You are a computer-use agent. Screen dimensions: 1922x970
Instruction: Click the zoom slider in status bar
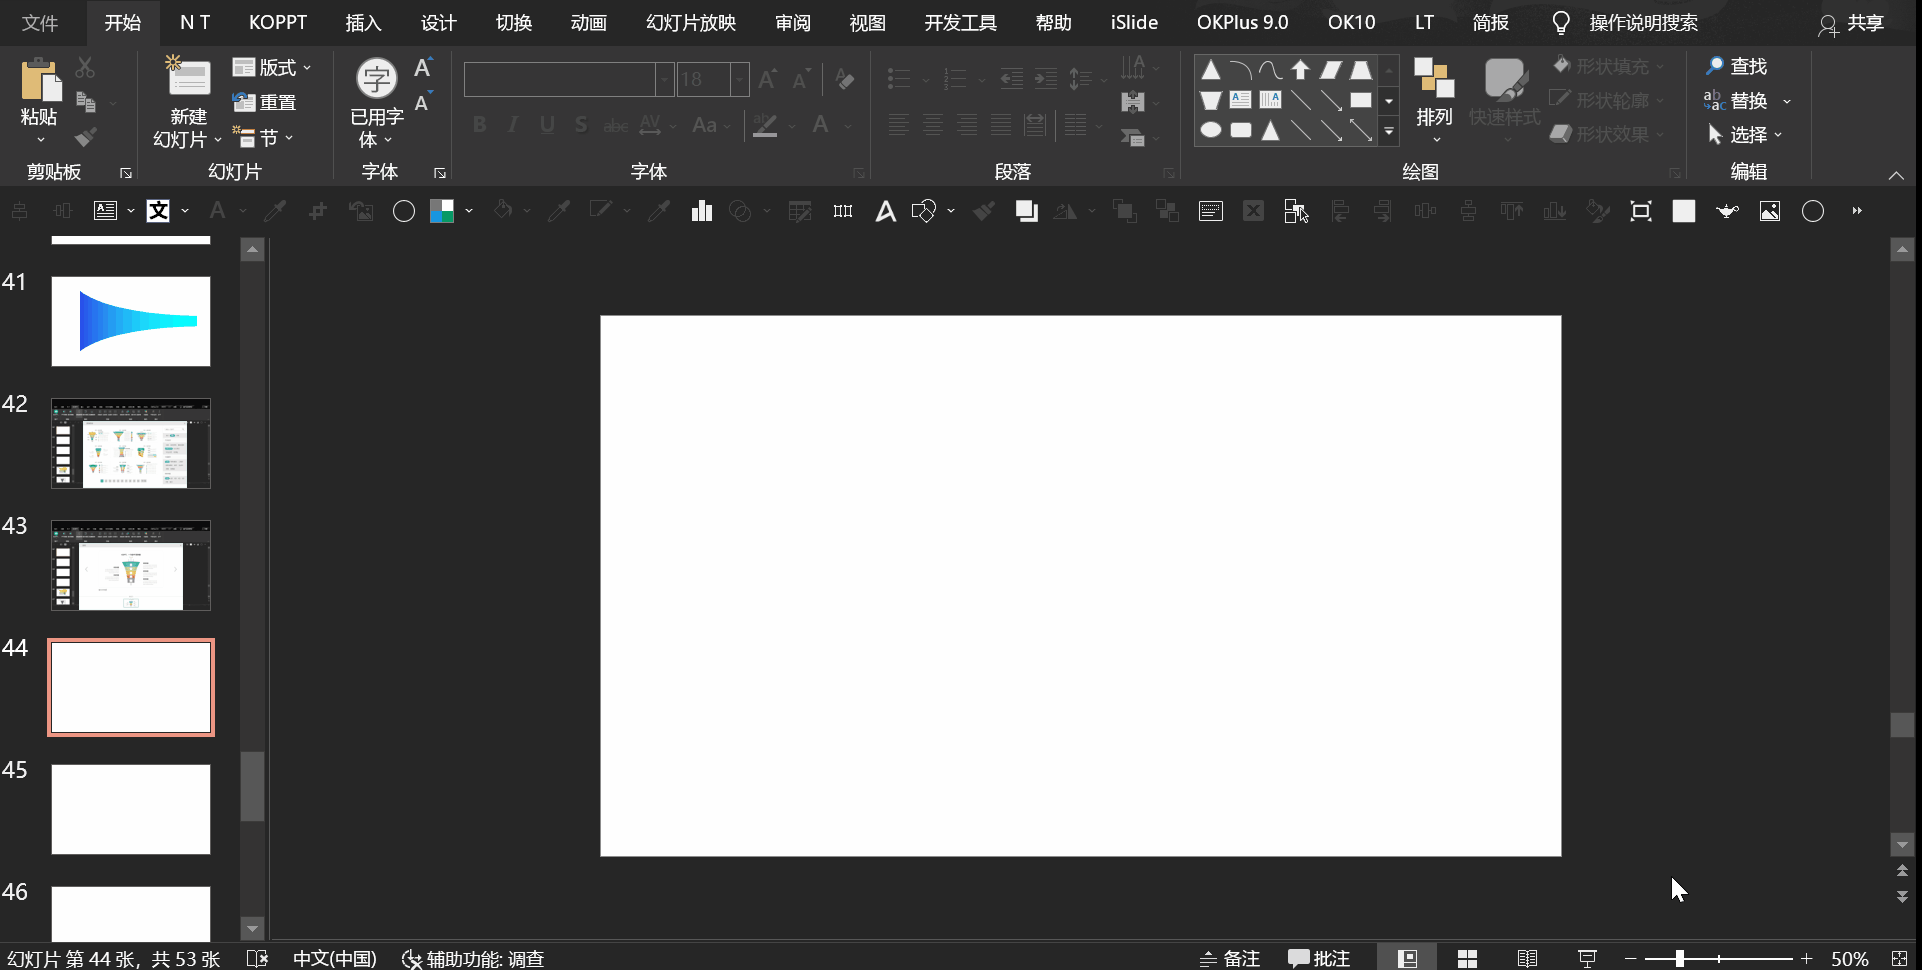pyautogui.click(x=1680, y=958)
